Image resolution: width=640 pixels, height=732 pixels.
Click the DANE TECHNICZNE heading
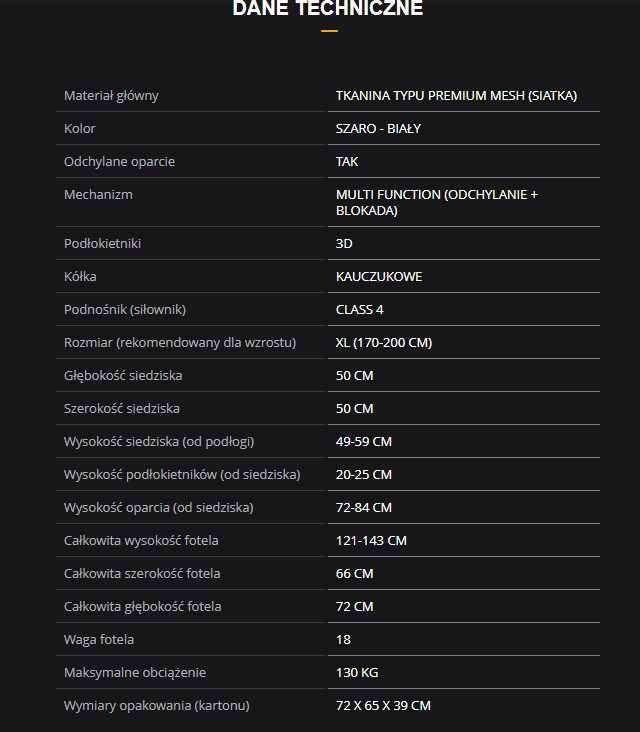coord(328,9)
